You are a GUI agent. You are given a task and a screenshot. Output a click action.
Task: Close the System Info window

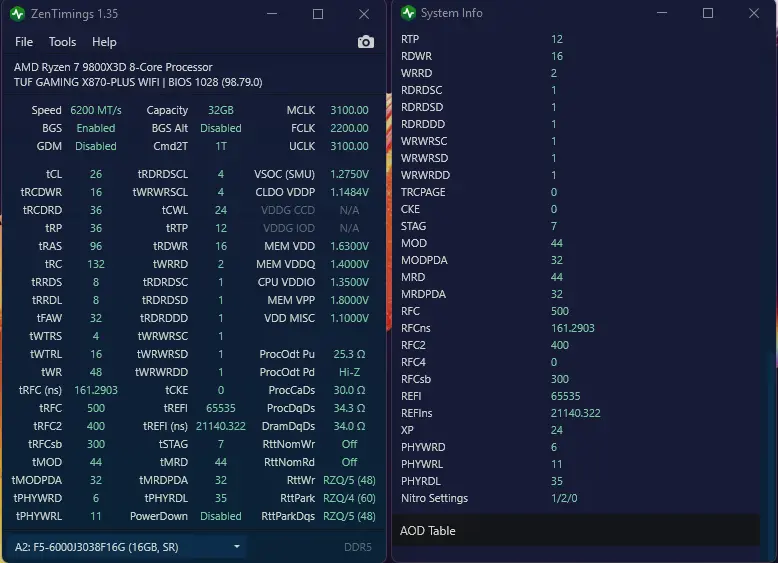tap(754, 13)
